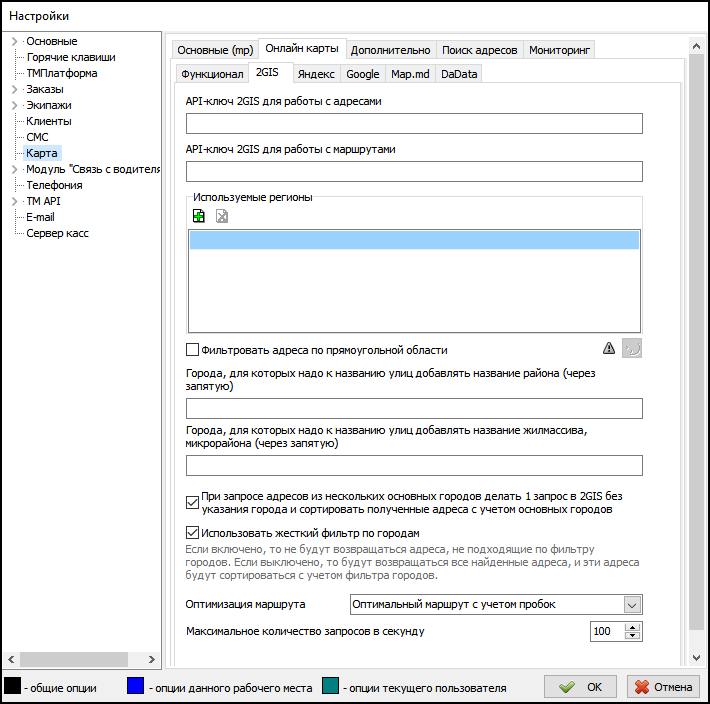Switch to the Яндекс tab
This screenshot has width=710, height=704.
coord(316,73)
